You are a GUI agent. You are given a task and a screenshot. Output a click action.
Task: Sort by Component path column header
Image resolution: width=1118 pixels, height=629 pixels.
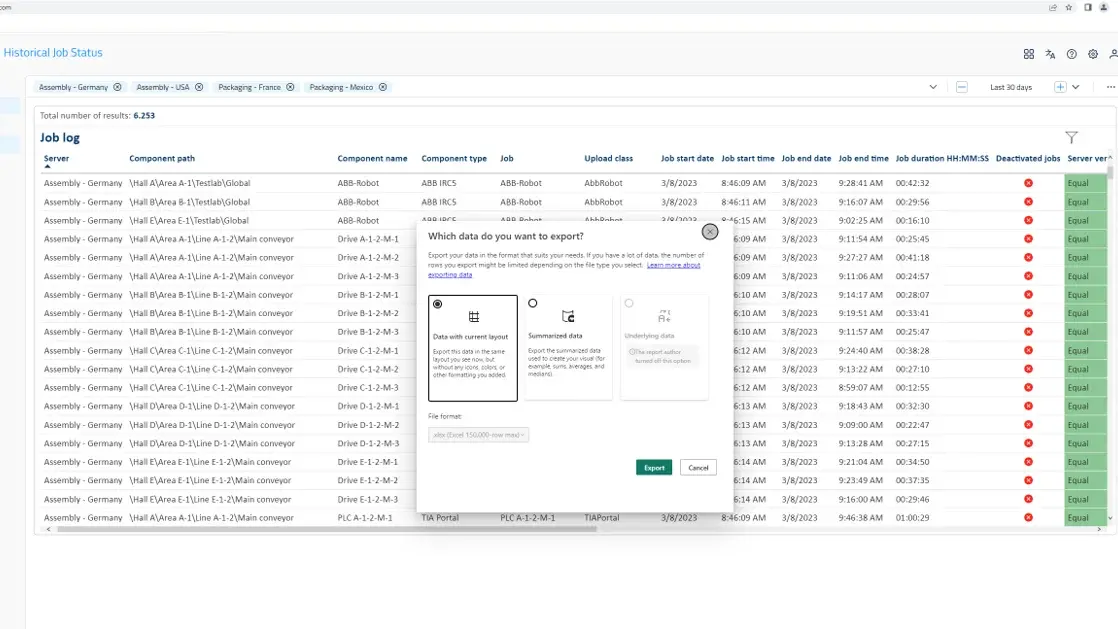162,159
